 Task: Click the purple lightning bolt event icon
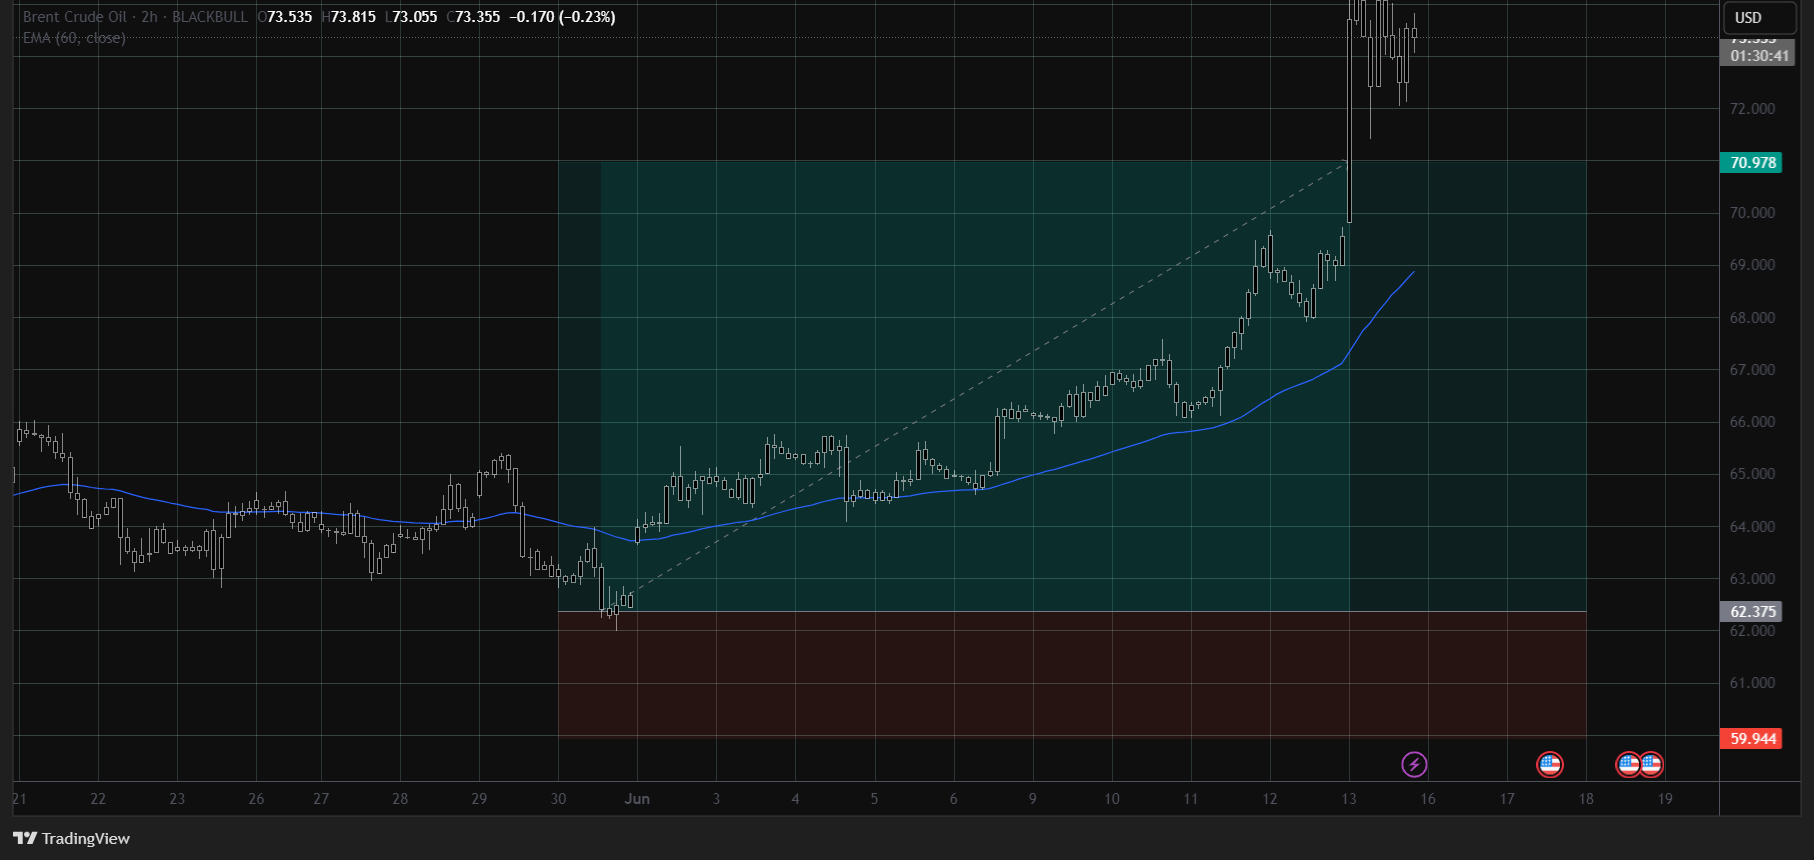click(x=1414, y=765)
